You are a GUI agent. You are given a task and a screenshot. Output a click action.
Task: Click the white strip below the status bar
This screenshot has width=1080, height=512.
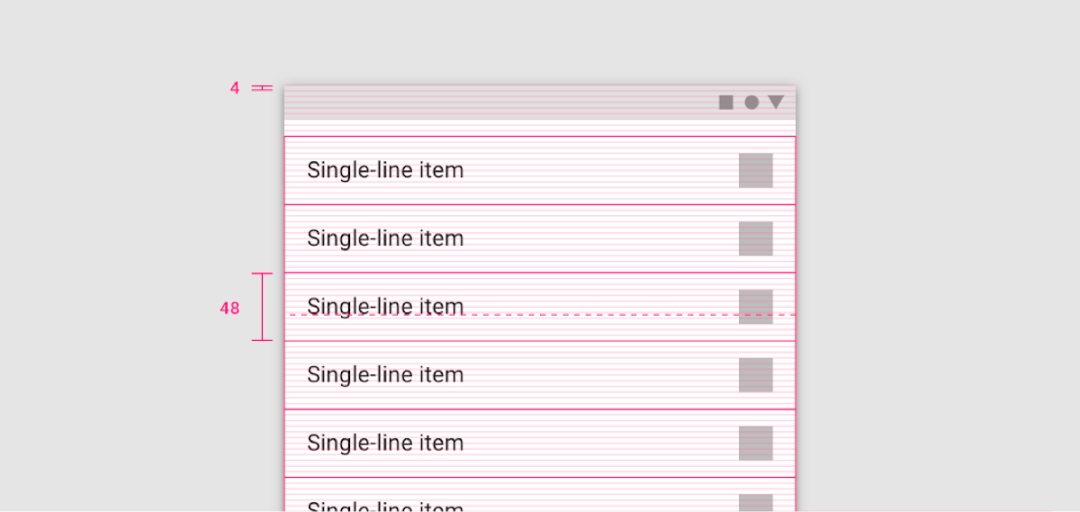point(540,127)
